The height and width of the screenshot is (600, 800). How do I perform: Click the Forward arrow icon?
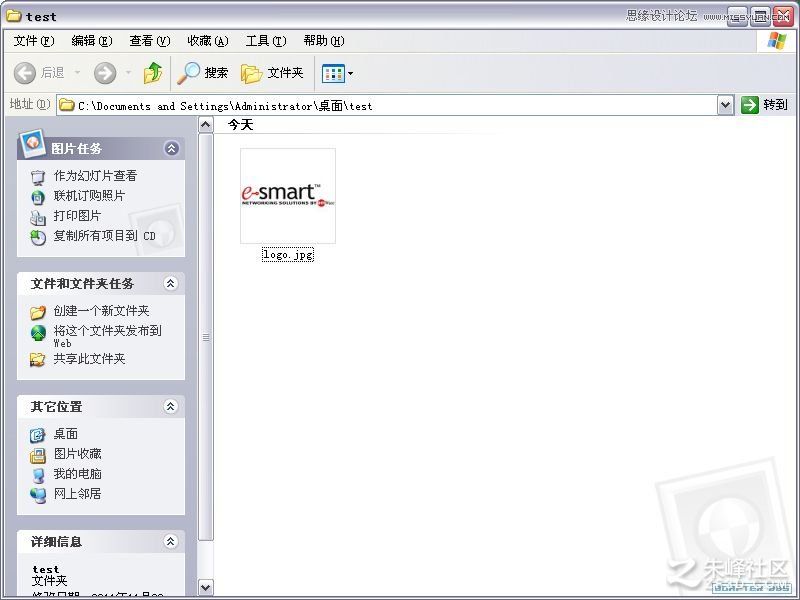(x=105, y=73)
